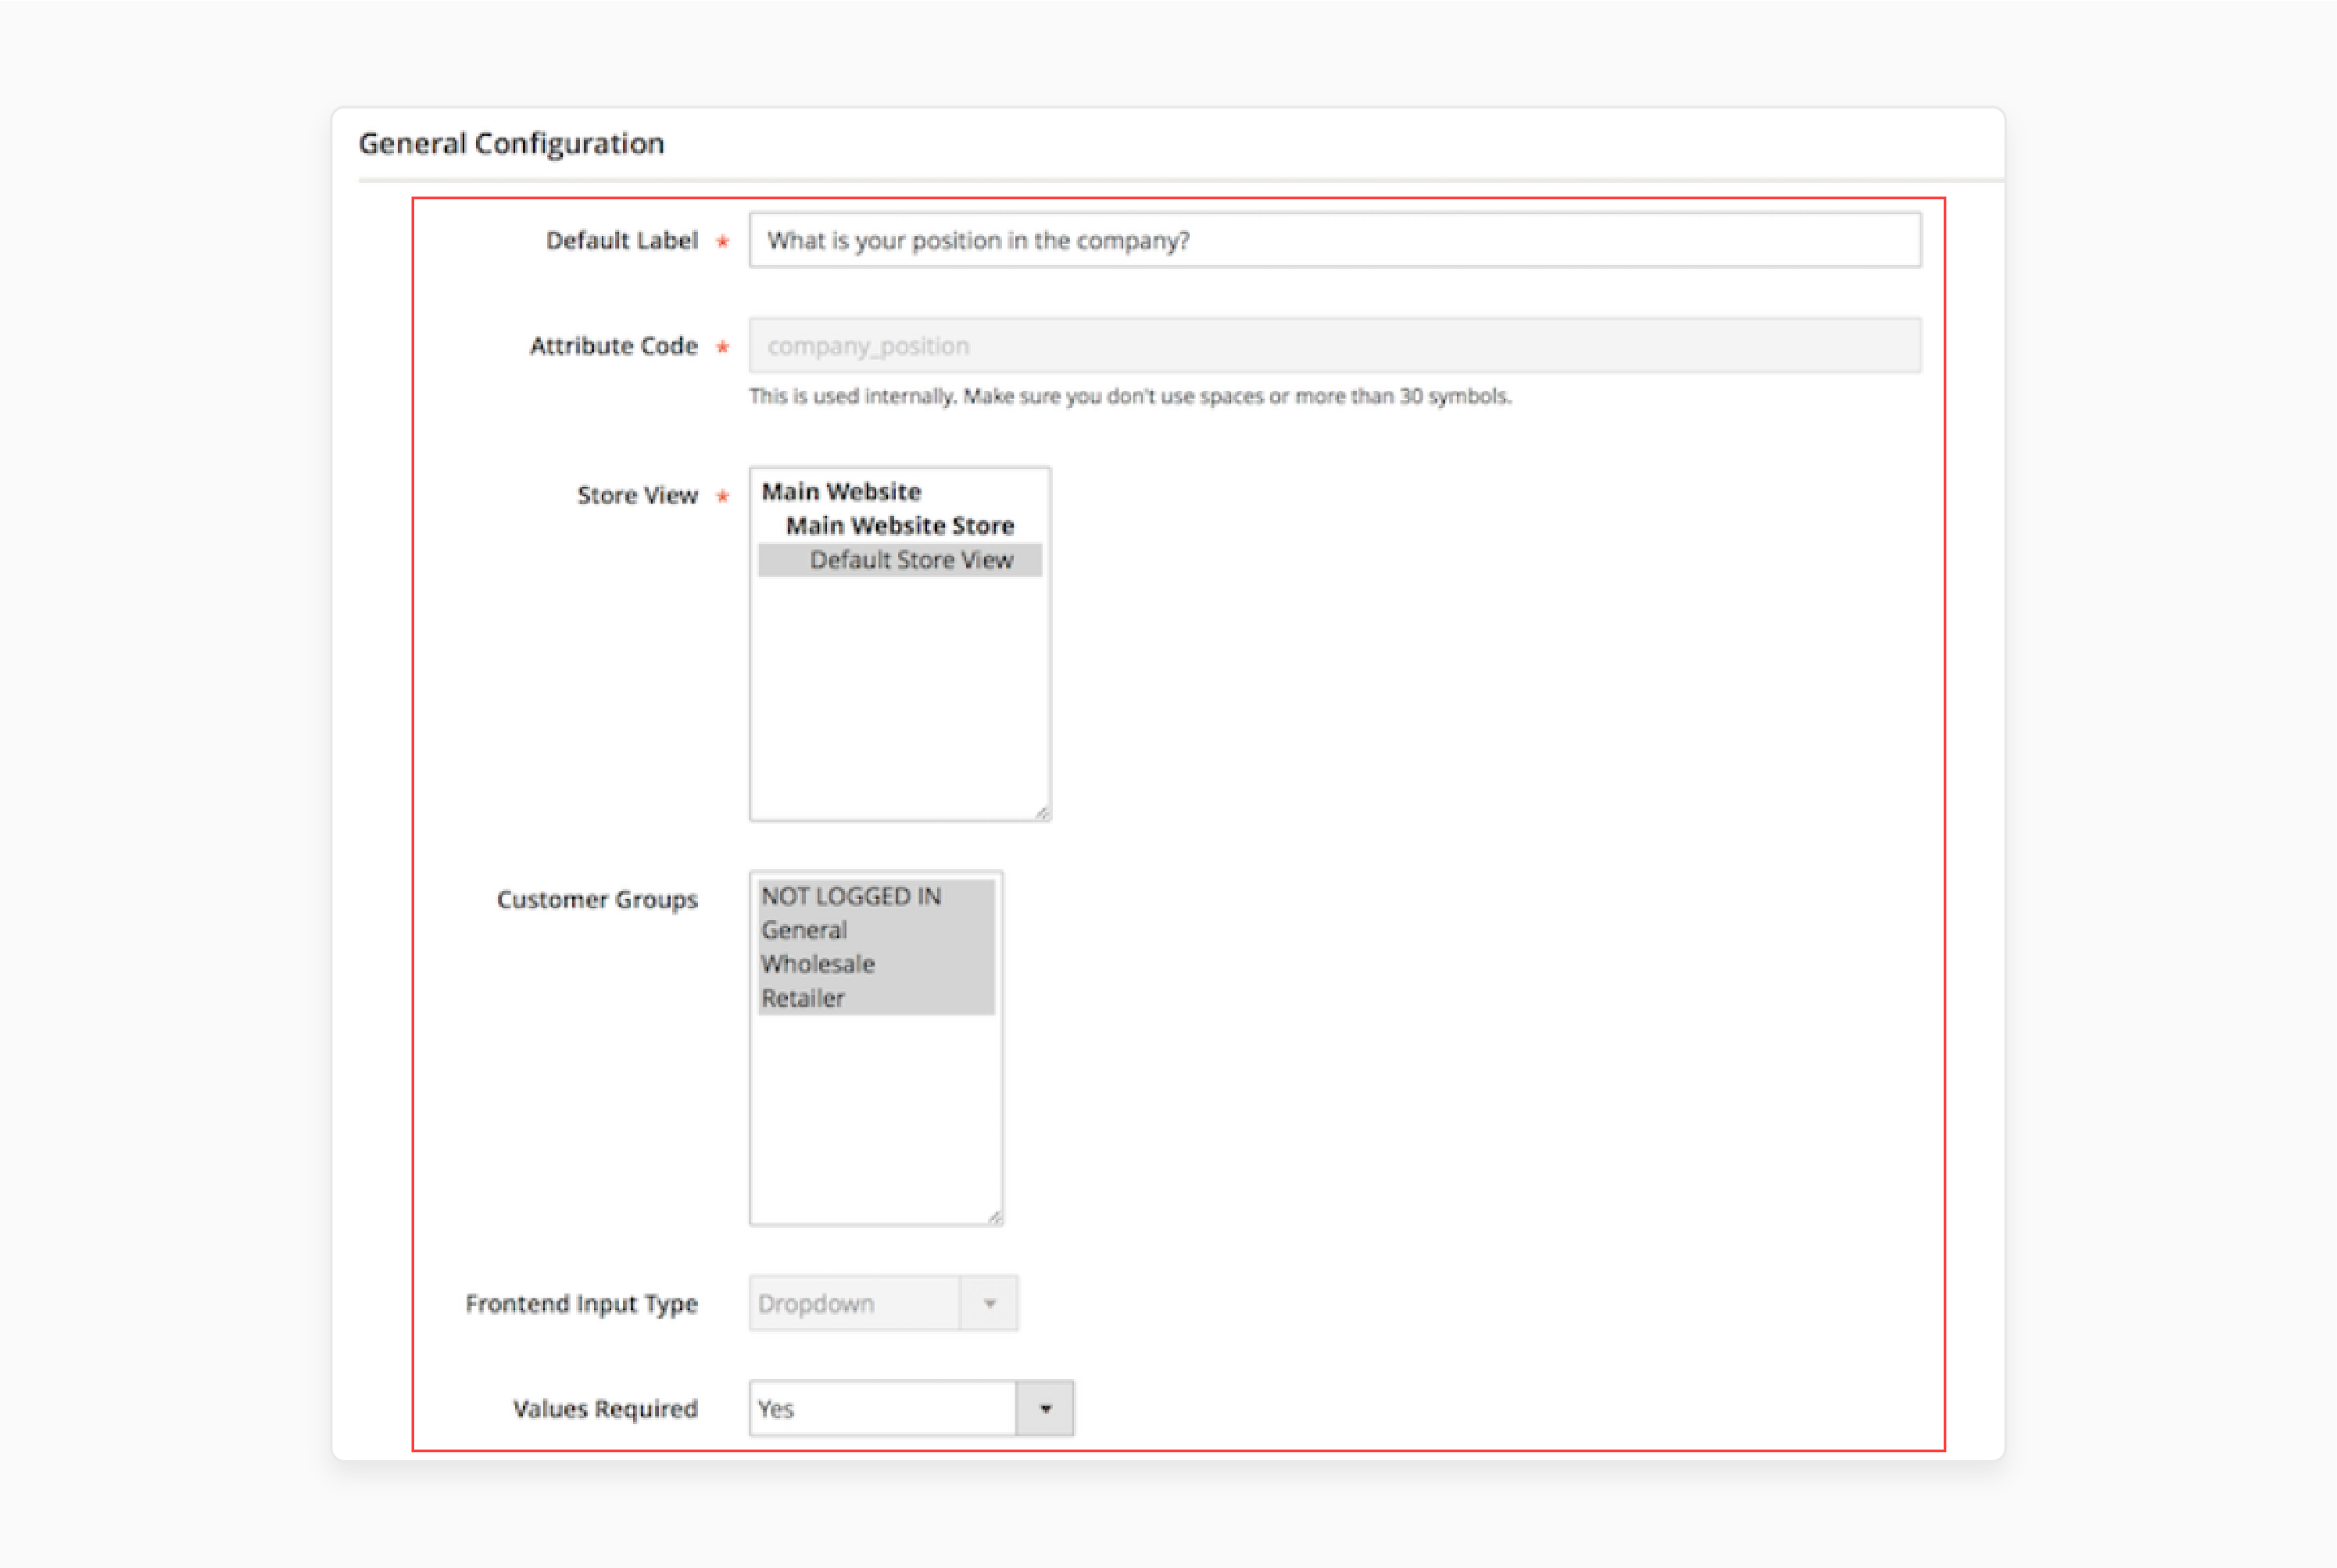
Task: Open the Frontend Input Type dropdown
Action: [x=883, y=1303]
